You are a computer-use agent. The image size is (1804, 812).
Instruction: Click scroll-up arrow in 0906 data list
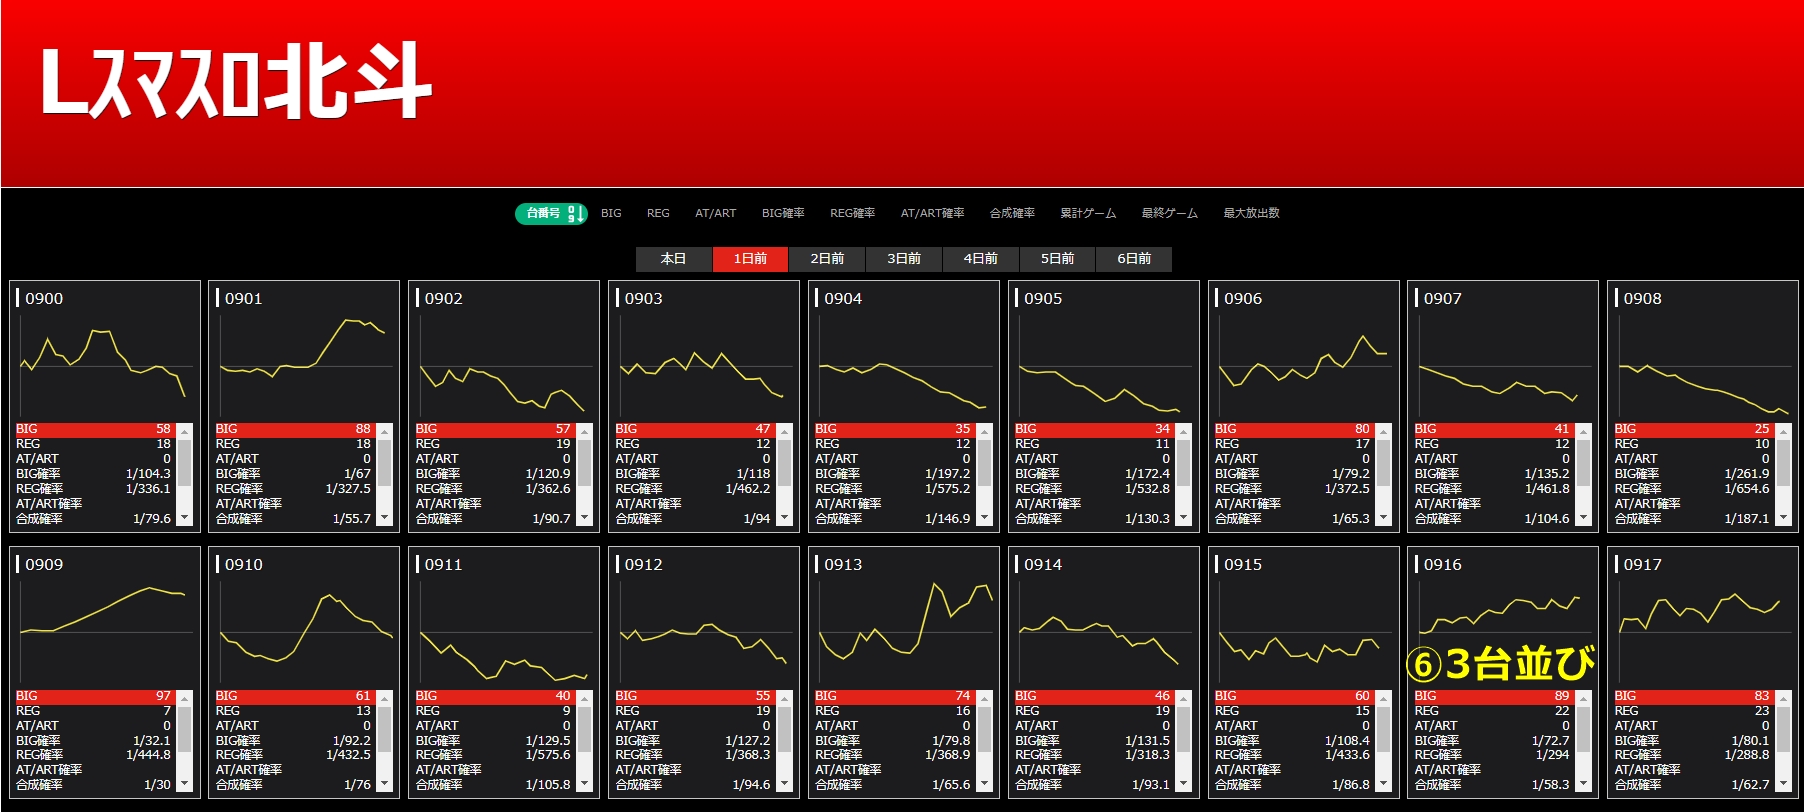(1384, 431)
